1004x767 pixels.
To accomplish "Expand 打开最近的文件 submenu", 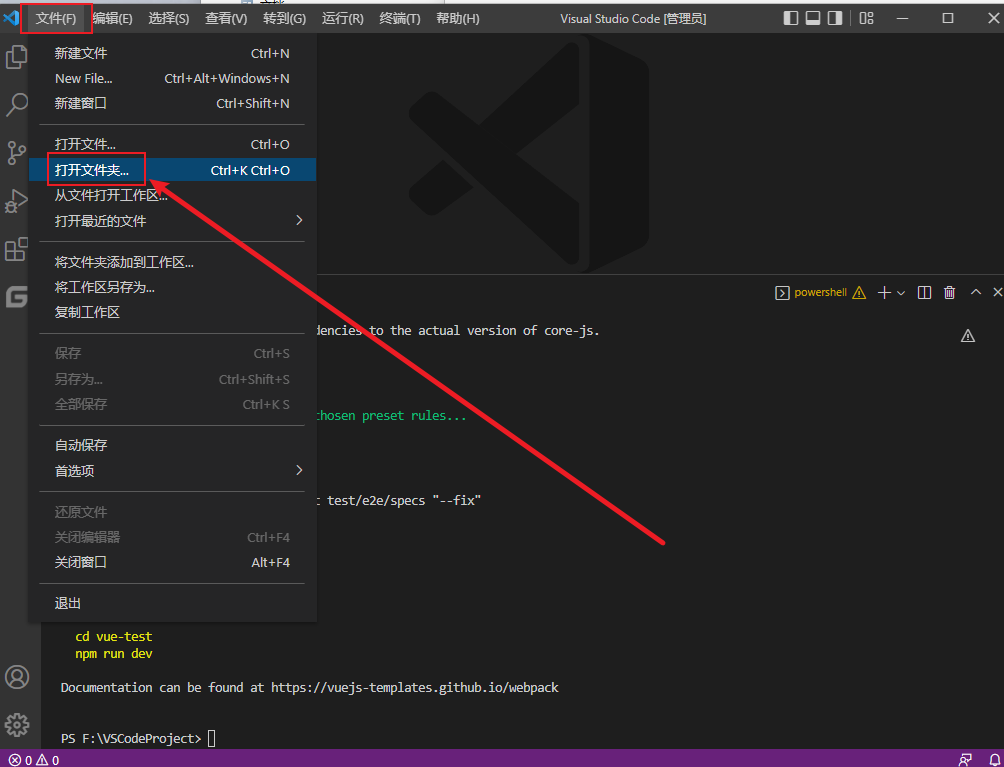I will [172, 221].
